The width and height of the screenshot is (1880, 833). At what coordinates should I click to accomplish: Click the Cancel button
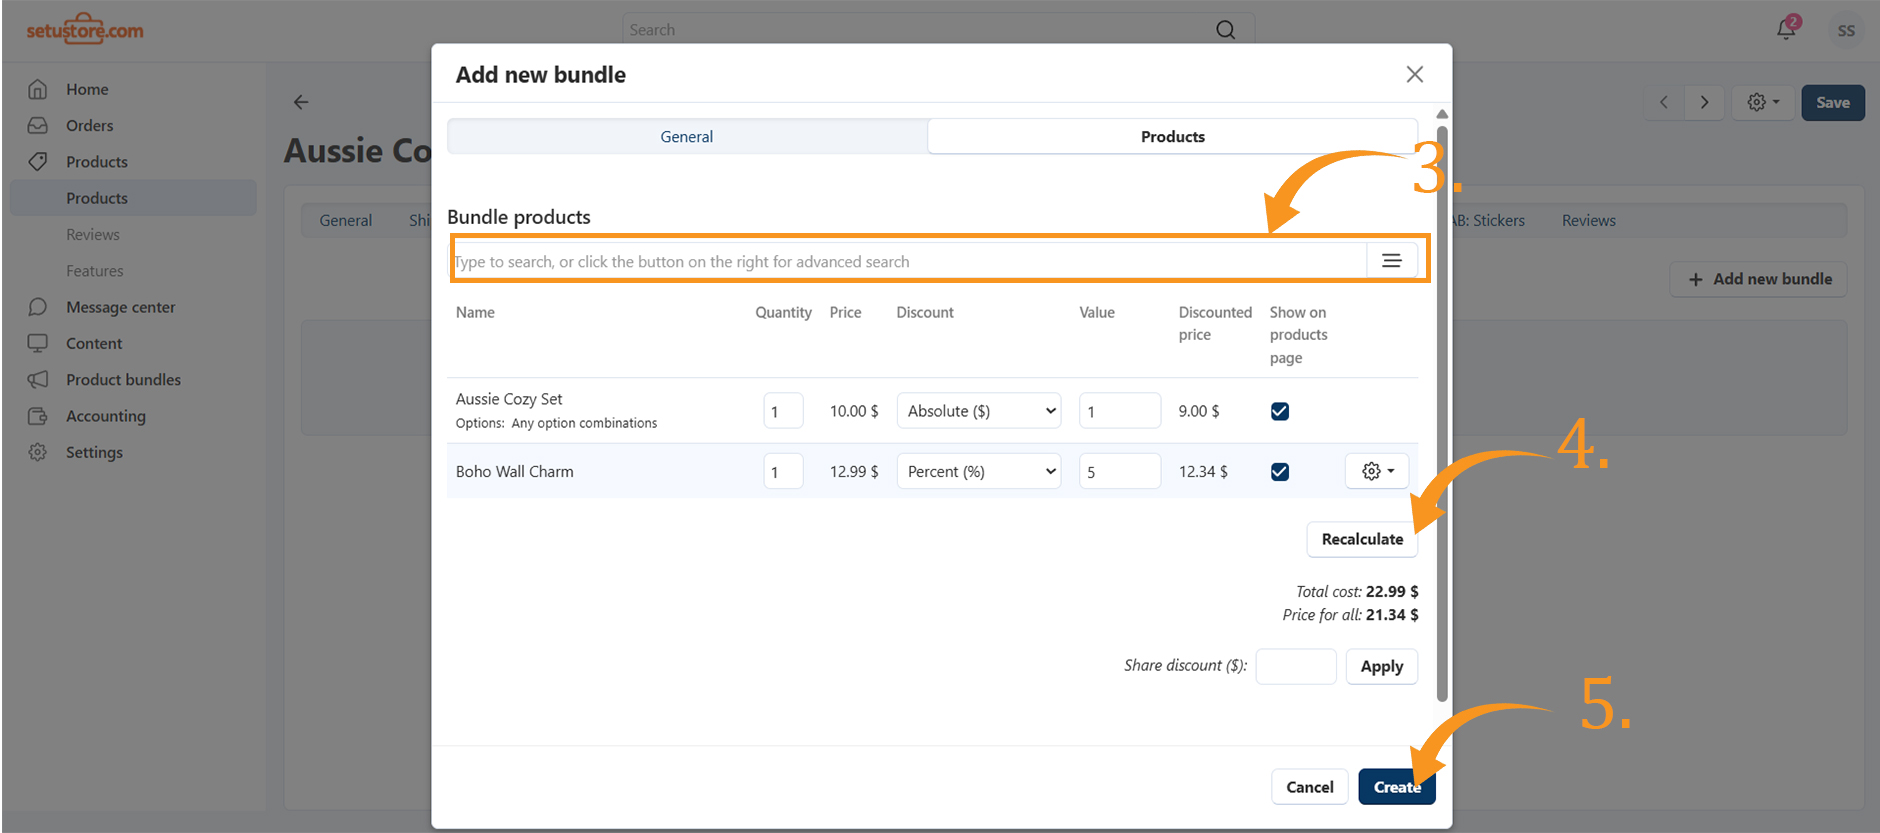1309,787
